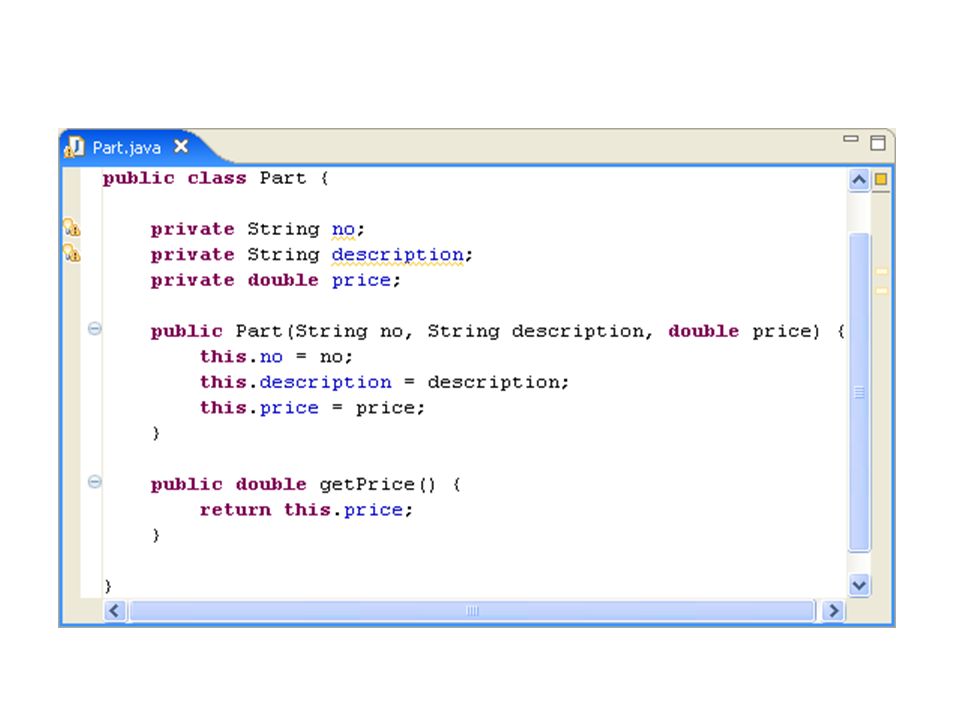The width and height of the screenshot is (960, 720).
Task: Click the underlined field name 'no'
Action: (343, 230)
